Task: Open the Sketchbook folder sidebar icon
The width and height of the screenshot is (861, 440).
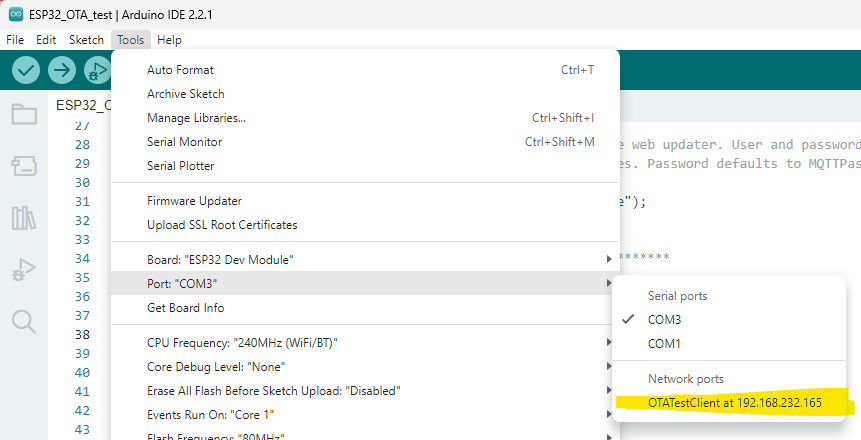Action: click(x=24, y=114)
